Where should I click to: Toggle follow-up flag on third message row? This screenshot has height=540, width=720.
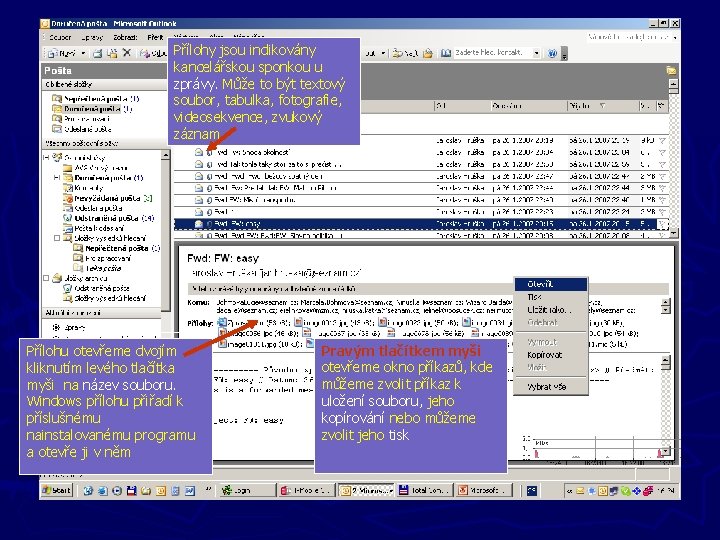(x=661, y=164)
